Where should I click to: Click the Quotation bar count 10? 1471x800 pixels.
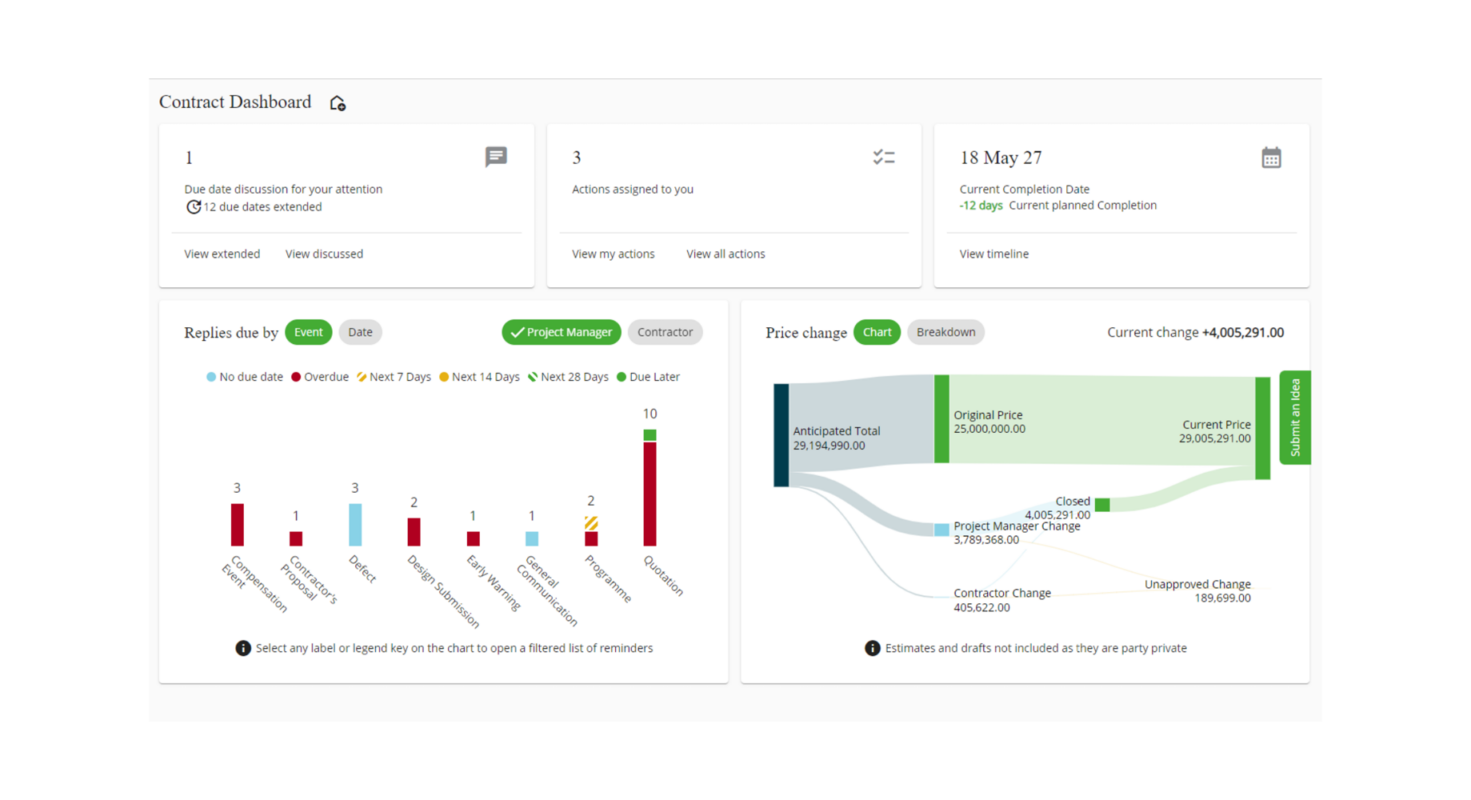(x=650, y=413)
